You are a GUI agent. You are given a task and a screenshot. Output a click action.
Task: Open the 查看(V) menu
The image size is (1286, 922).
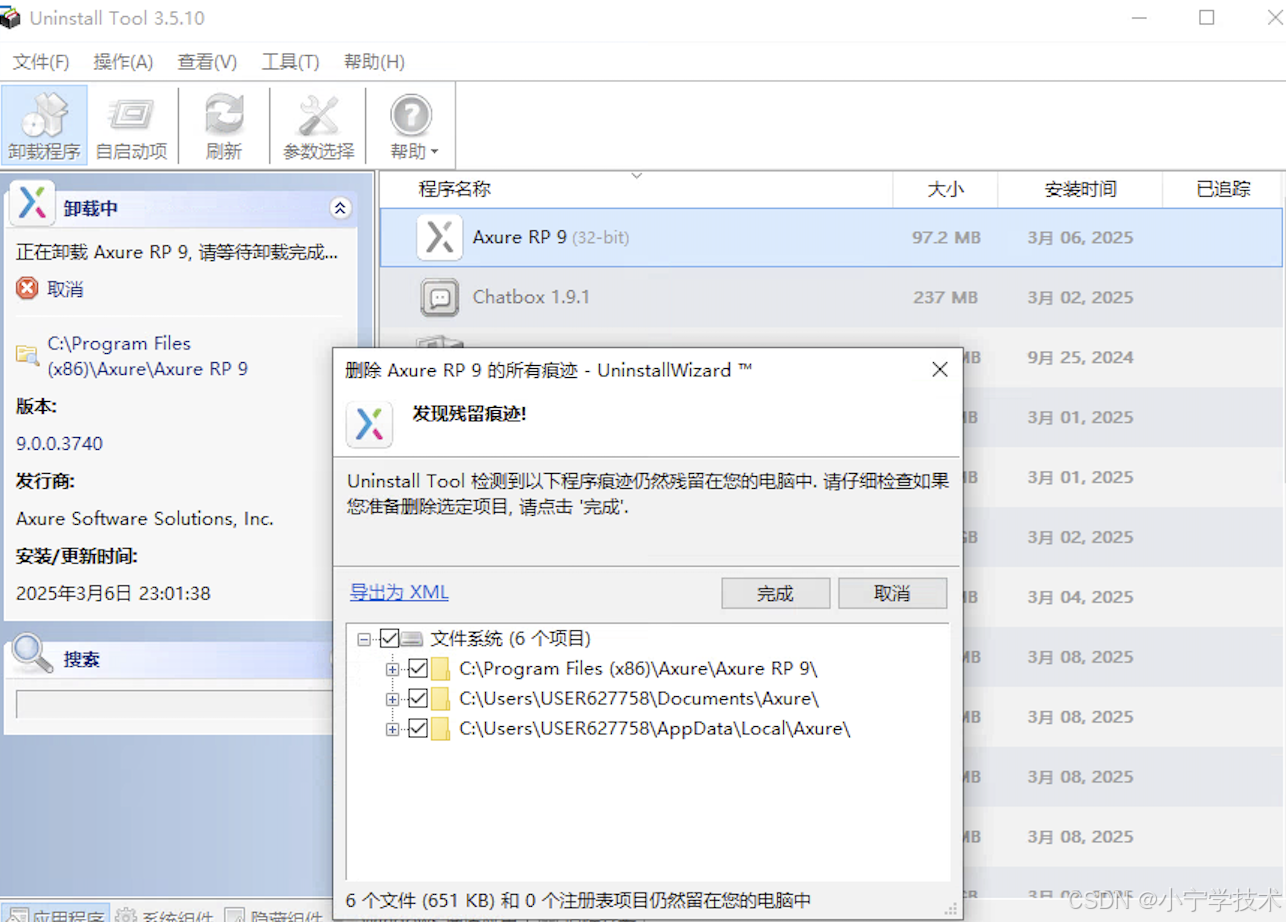tap(207, 62)
